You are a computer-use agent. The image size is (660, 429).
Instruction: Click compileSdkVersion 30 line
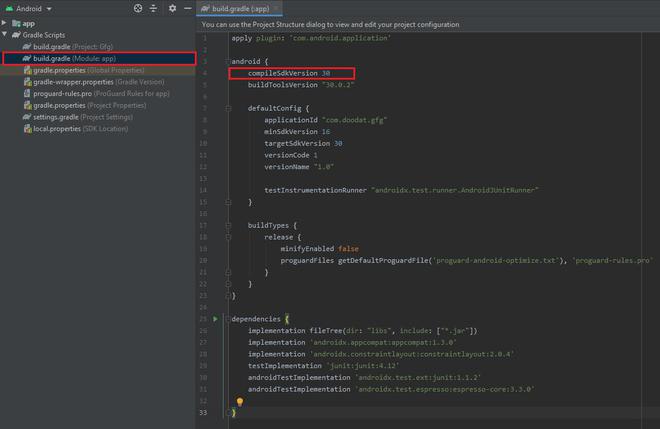coord(289,73)
